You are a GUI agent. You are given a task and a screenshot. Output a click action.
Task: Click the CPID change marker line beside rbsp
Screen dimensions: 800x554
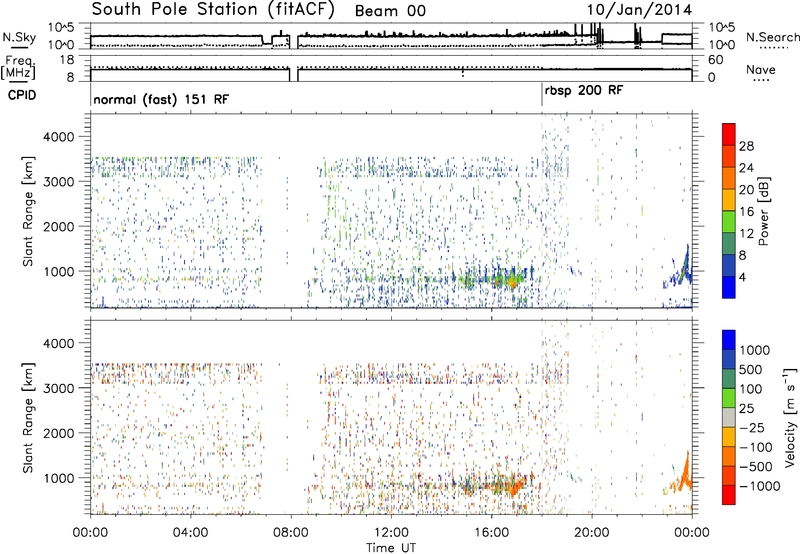(x=542, y=95)
